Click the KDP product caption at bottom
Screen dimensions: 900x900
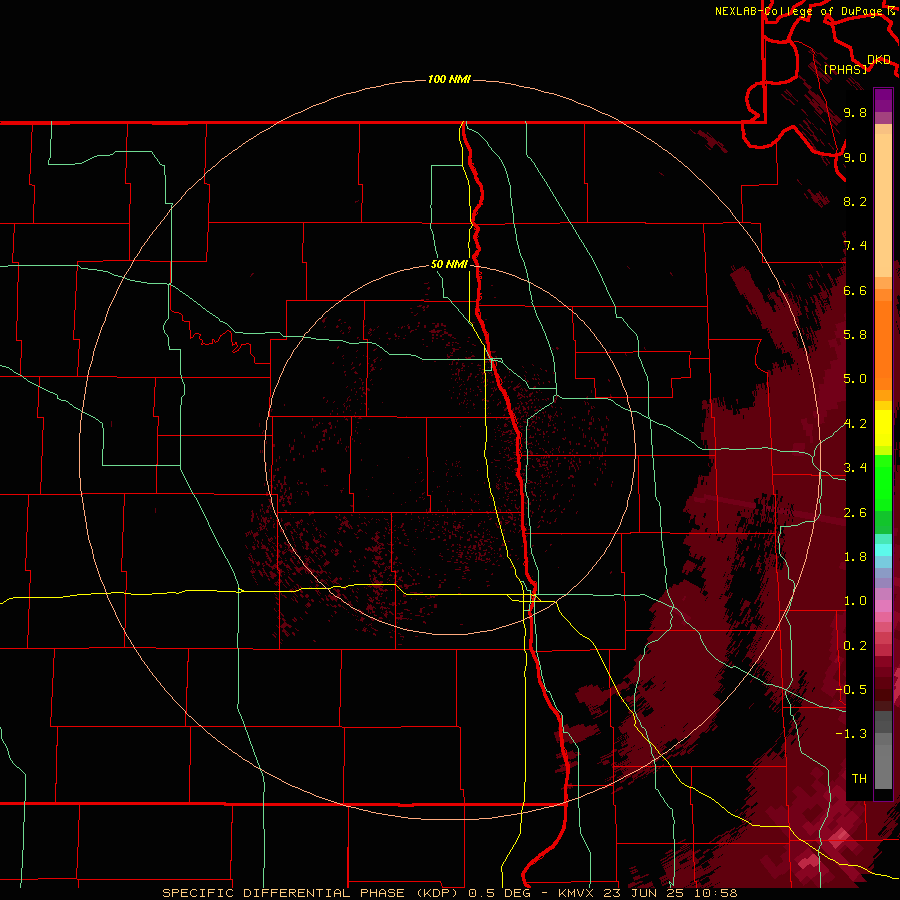[449, 893]
